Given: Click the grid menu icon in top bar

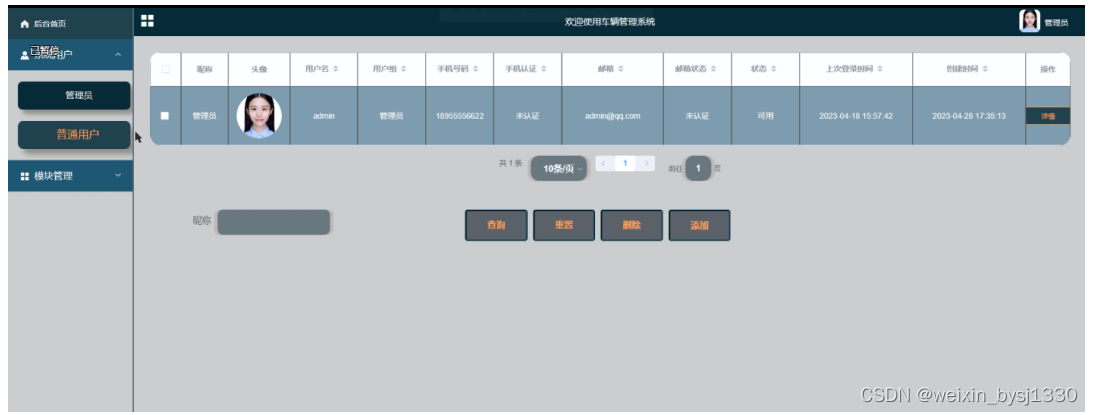Looking at the screenshot, I should point(147,21).
